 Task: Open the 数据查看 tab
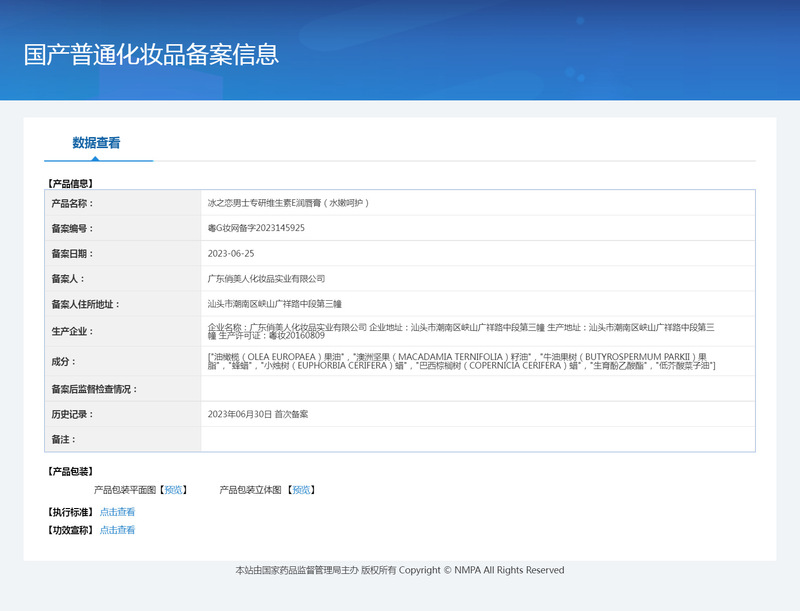click(96, 143)
